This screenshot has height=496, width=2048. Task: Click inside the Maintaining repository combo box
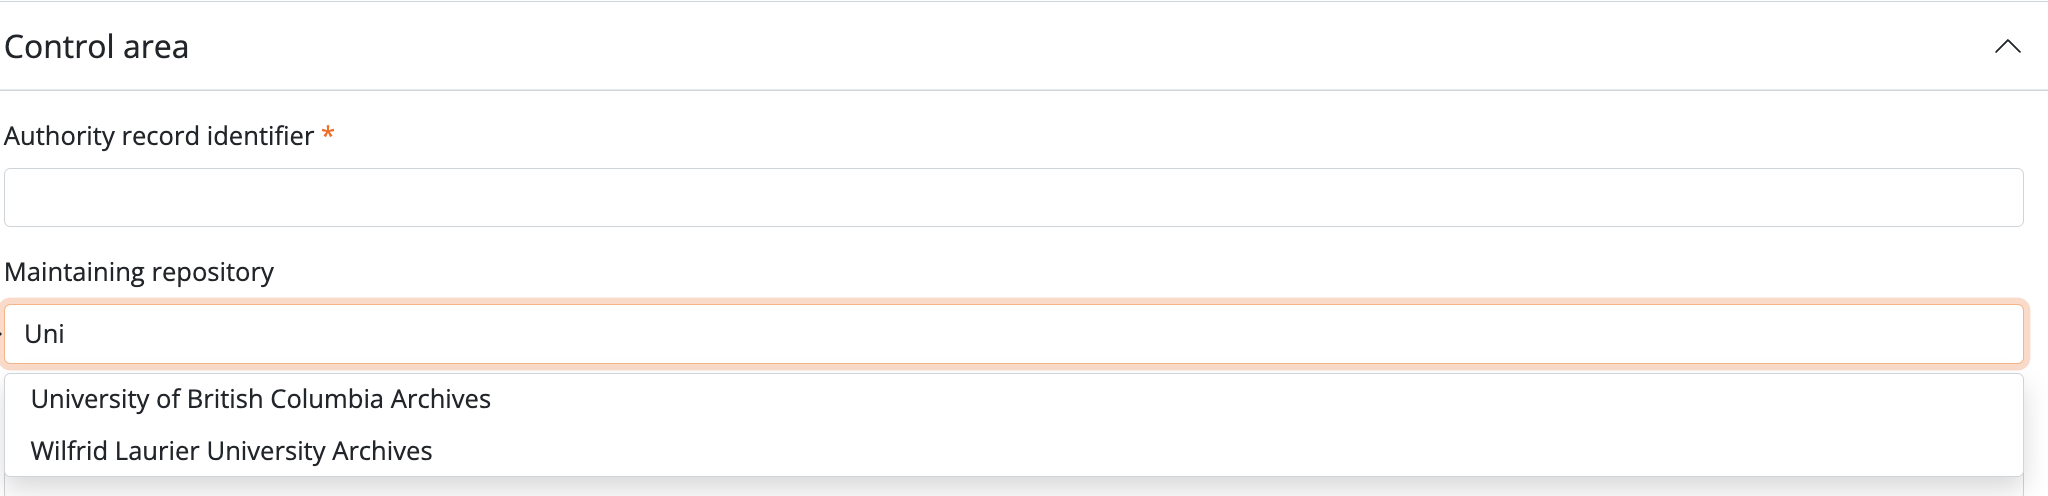(1013, 334)
